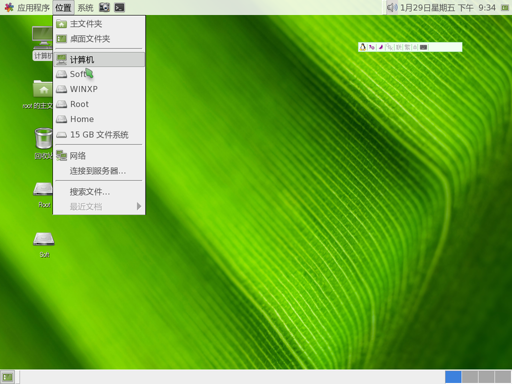
Task: Click the penguin icon on input method bar
Action: pyautogui.click(x=363, y=47)
